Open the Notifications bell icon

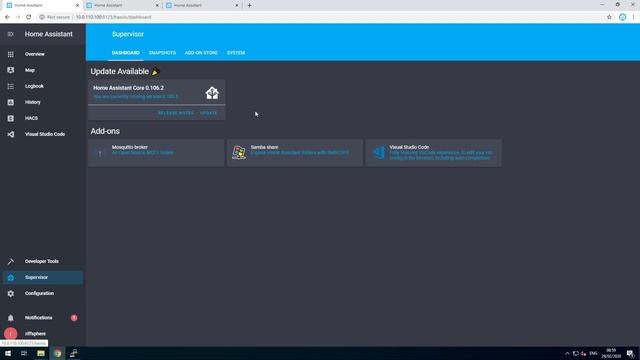11,318
